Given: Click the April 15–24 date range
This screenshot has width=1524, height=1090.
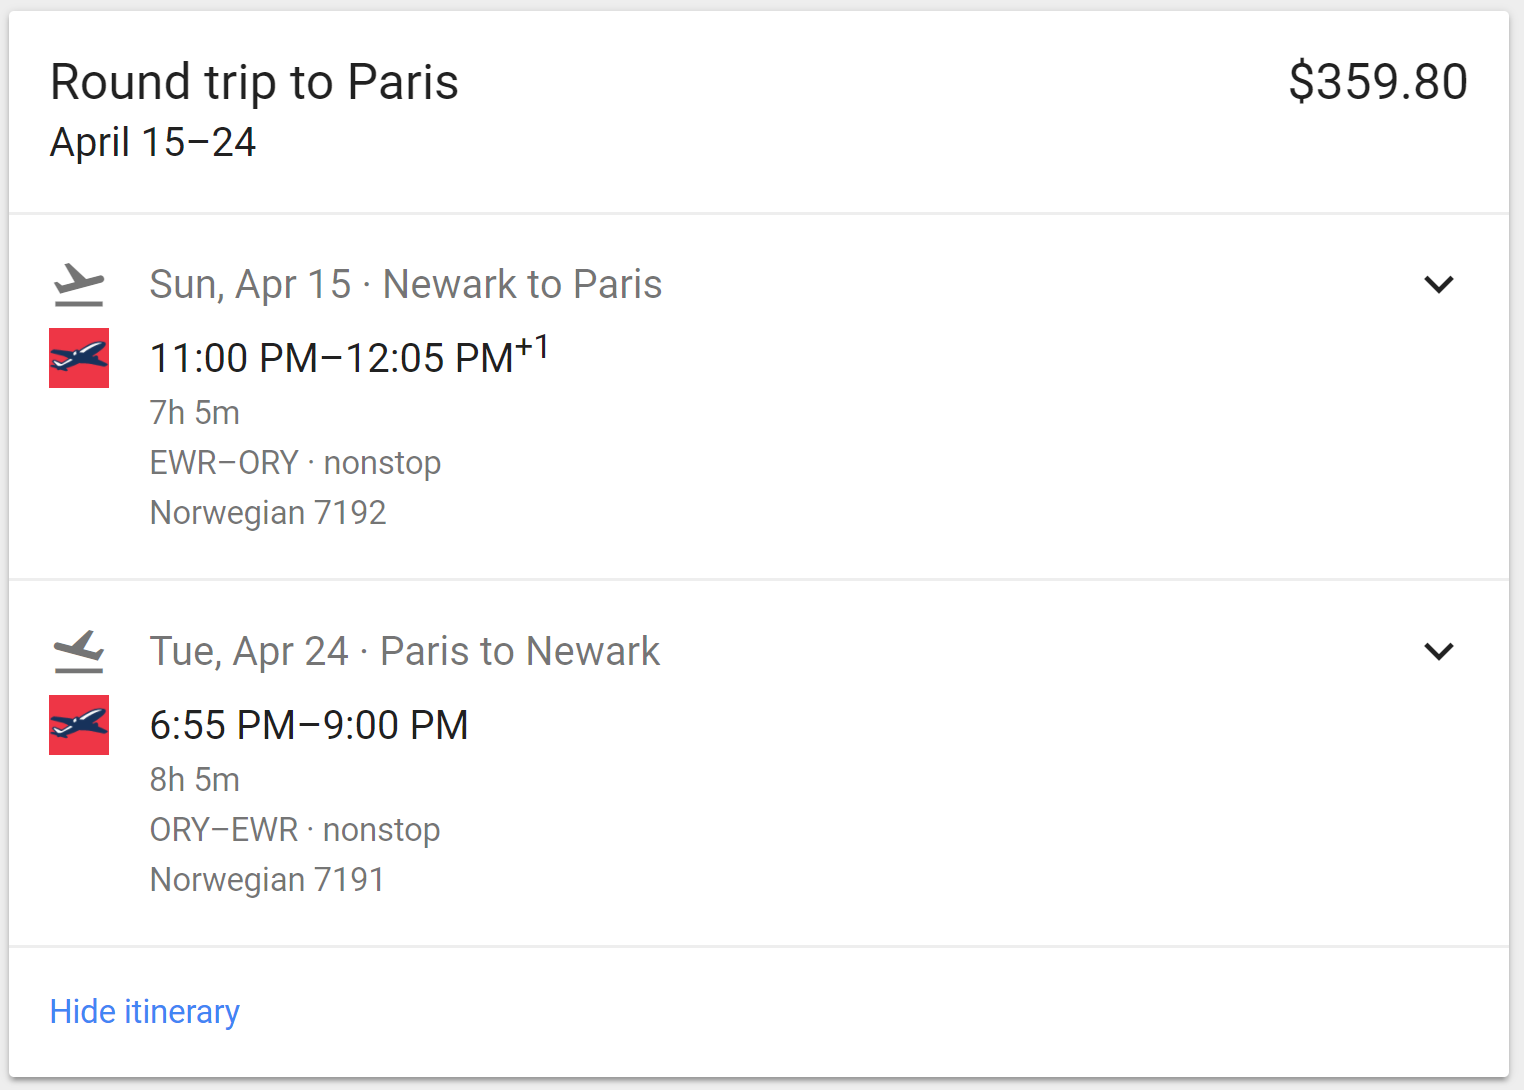Looking at the screenshot, I should (153, 142).
